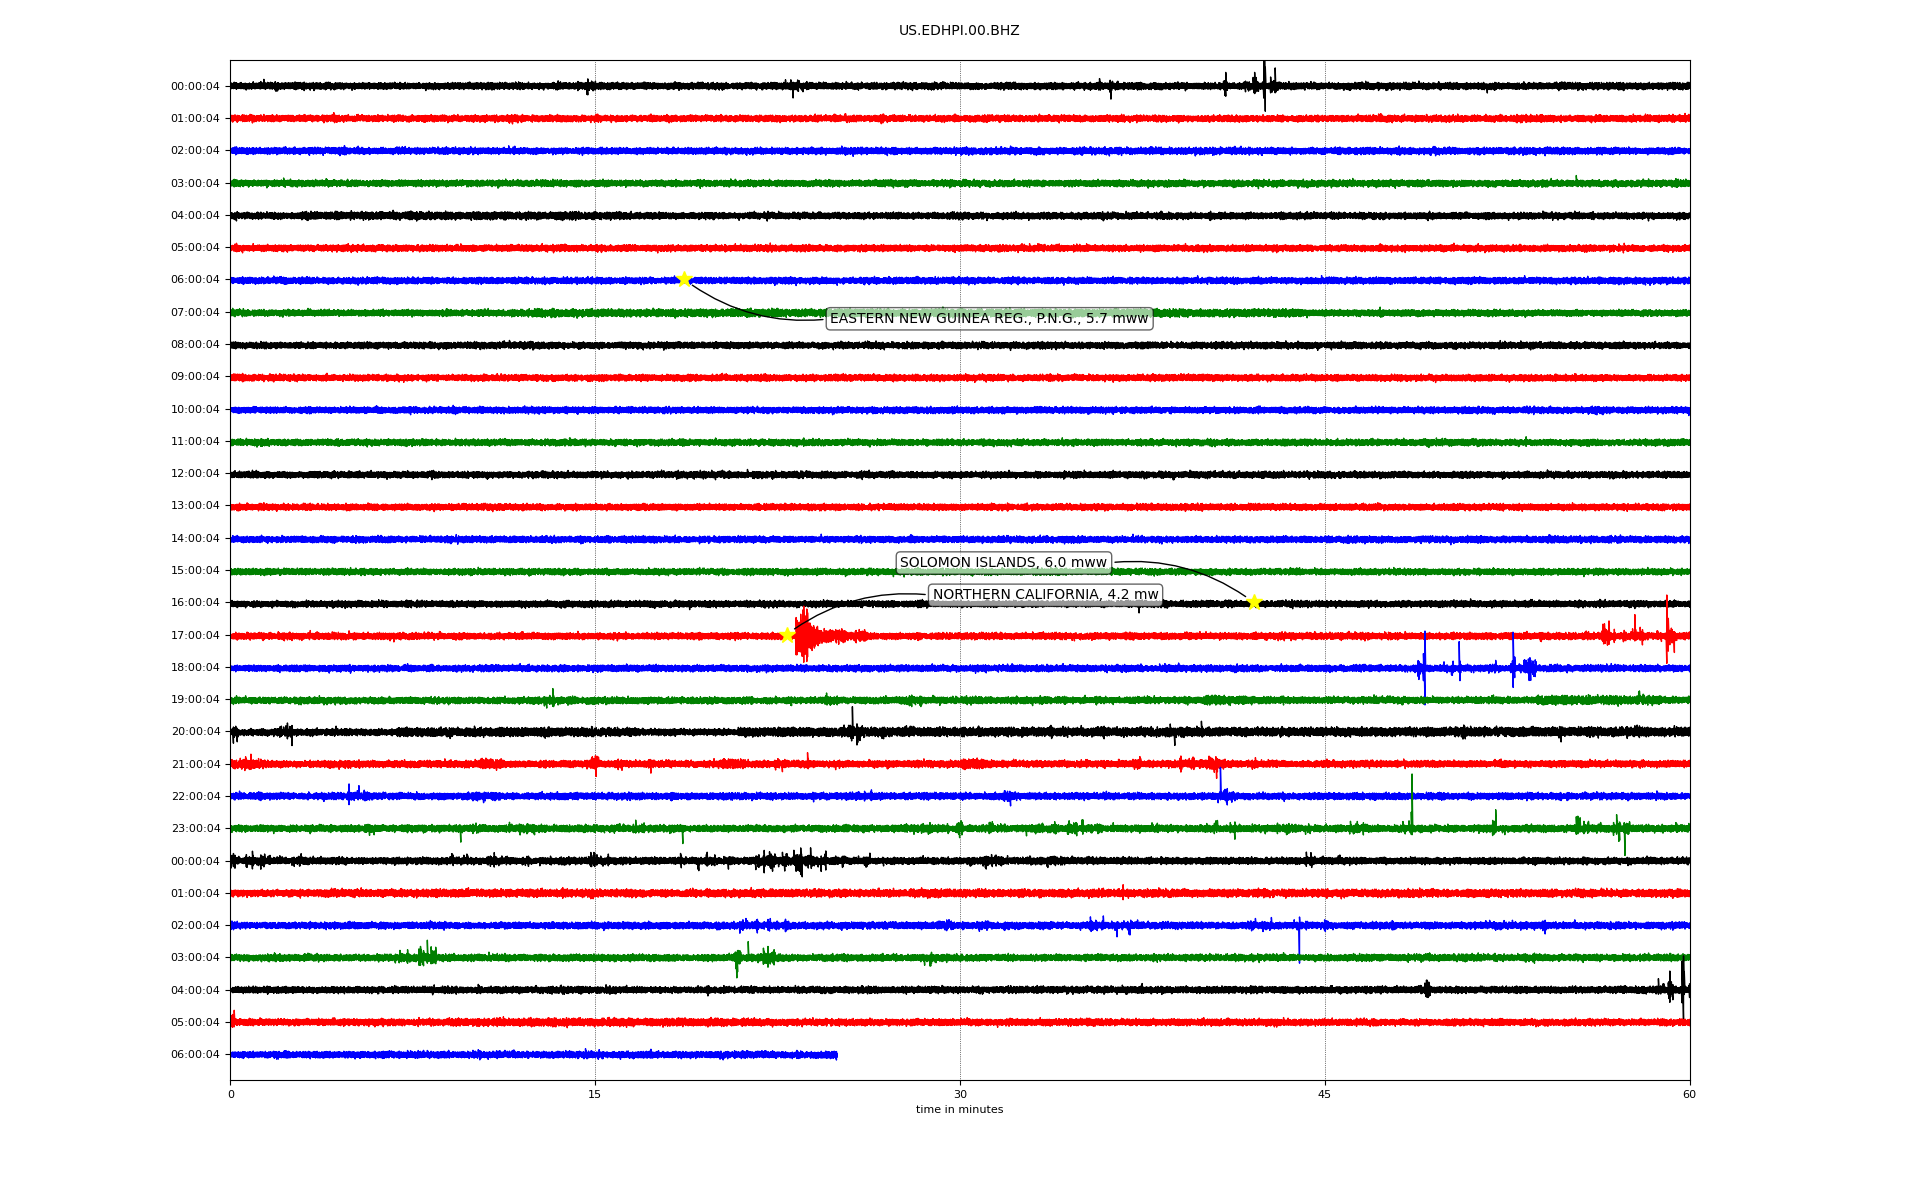Click the 30 minute x-axis tick label

tap(960, 1094)
